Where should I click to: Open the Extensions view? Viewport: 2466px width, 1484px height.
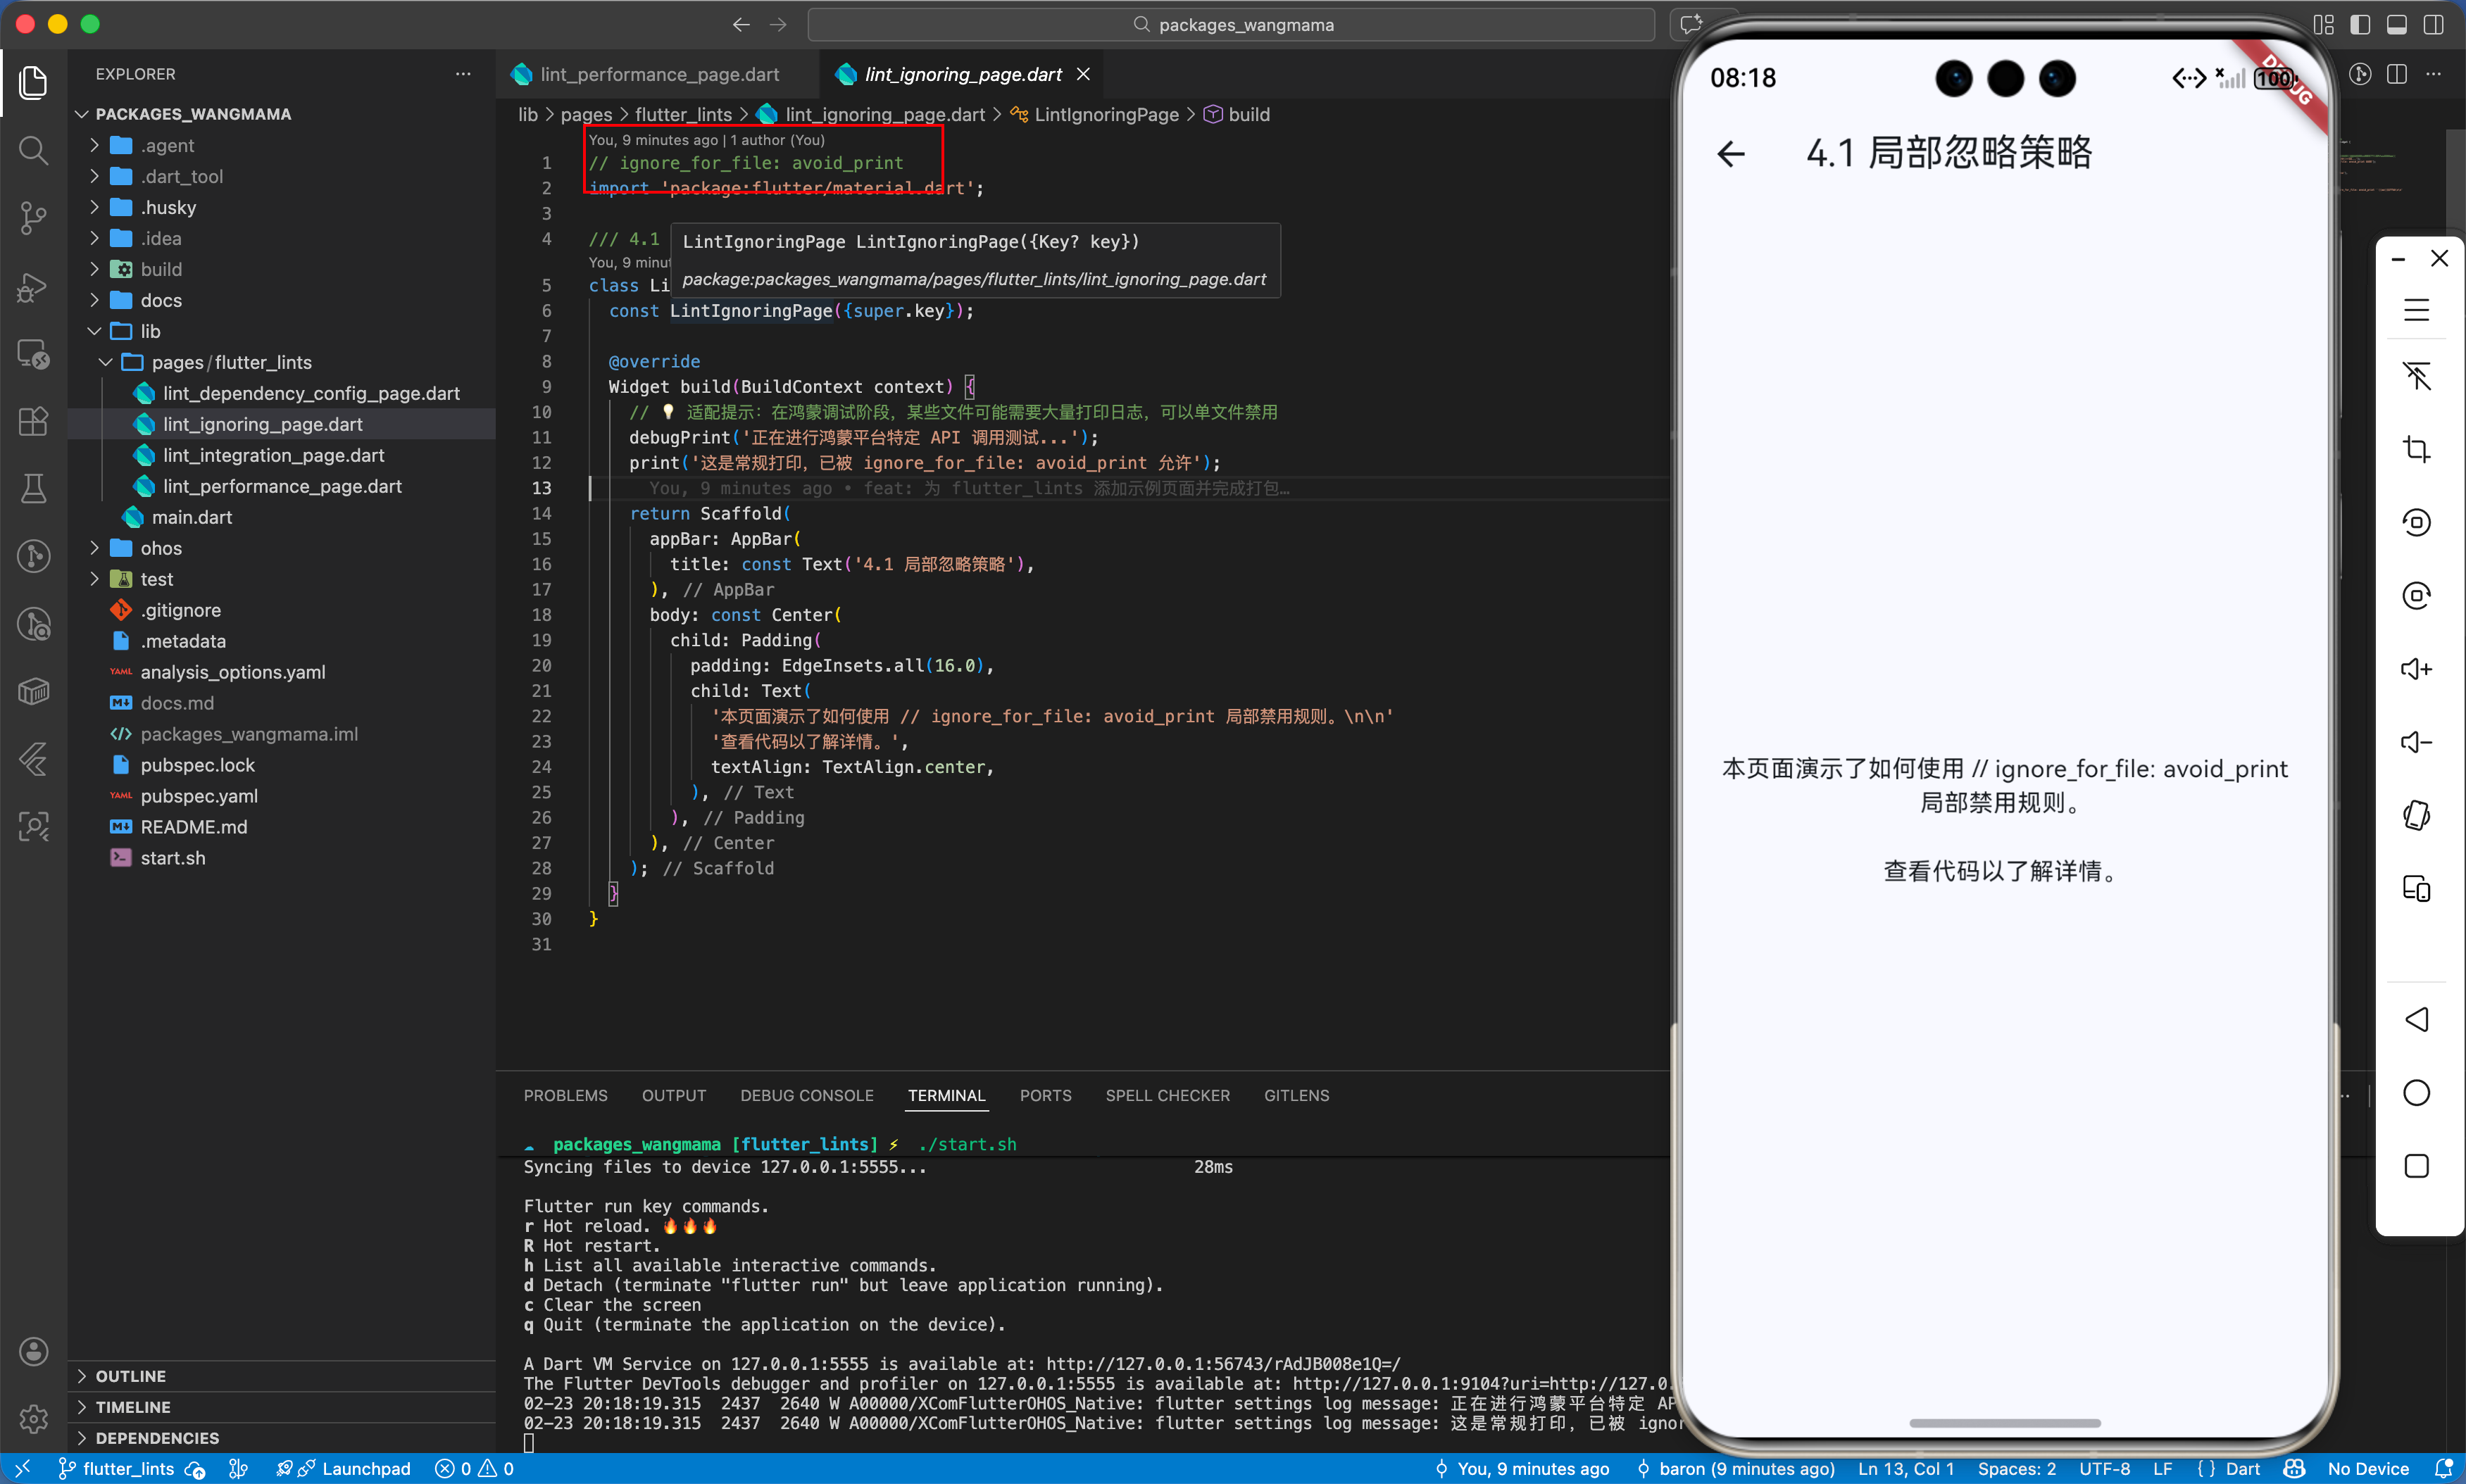33,421
